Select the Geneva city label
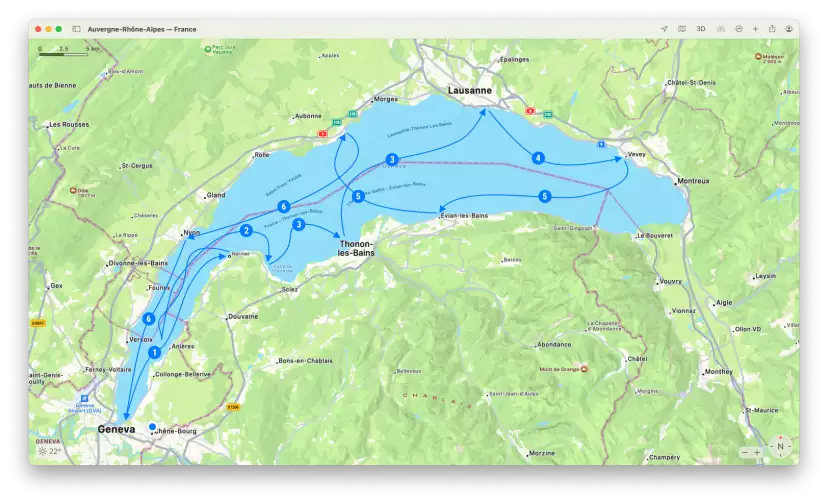The image size is (828, 503). coord(116,429)
